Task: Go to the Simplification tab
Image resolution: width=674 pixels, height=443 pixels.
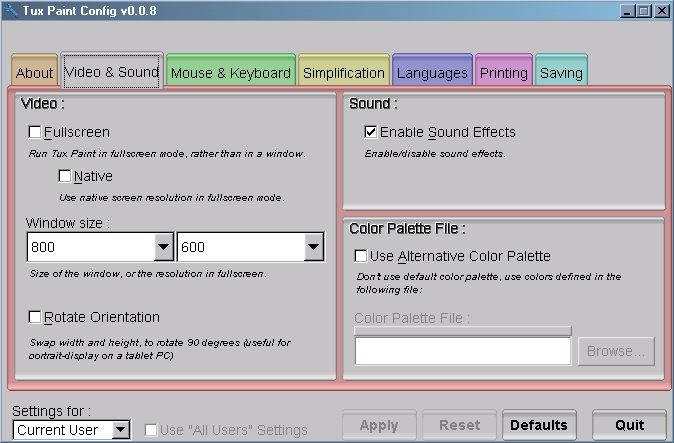Action: coord(344,73)
